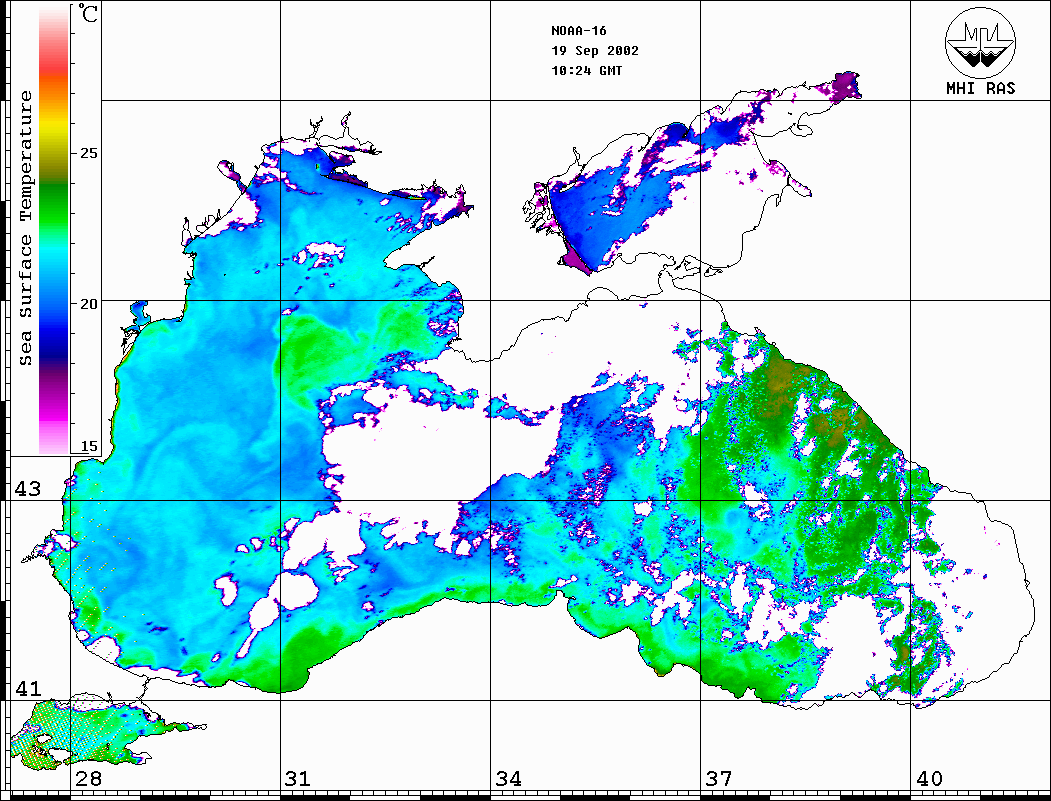Click the °C unit label
Viewport: 1051px width, 801px height.
pyautogui.click(x=87, y=13)
